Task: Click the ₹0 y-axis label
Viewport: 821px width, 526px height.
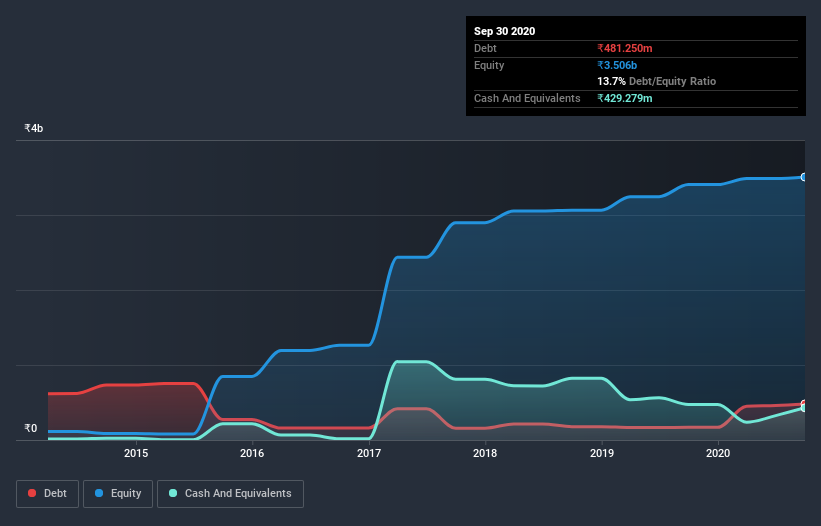Action: pyautogui.click(x=31, y=428)
